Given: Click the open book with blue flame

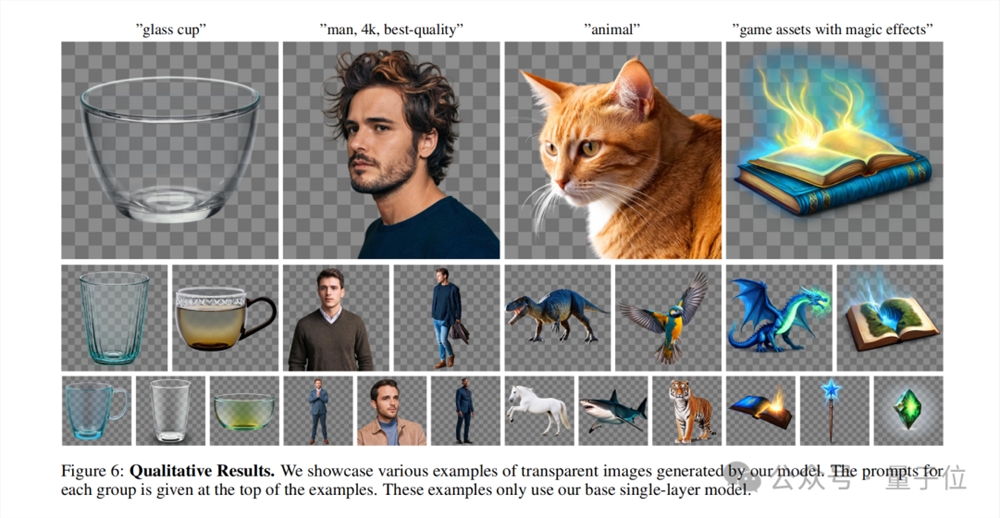Looking at the screenshot, I should click(x=890, y=318).
